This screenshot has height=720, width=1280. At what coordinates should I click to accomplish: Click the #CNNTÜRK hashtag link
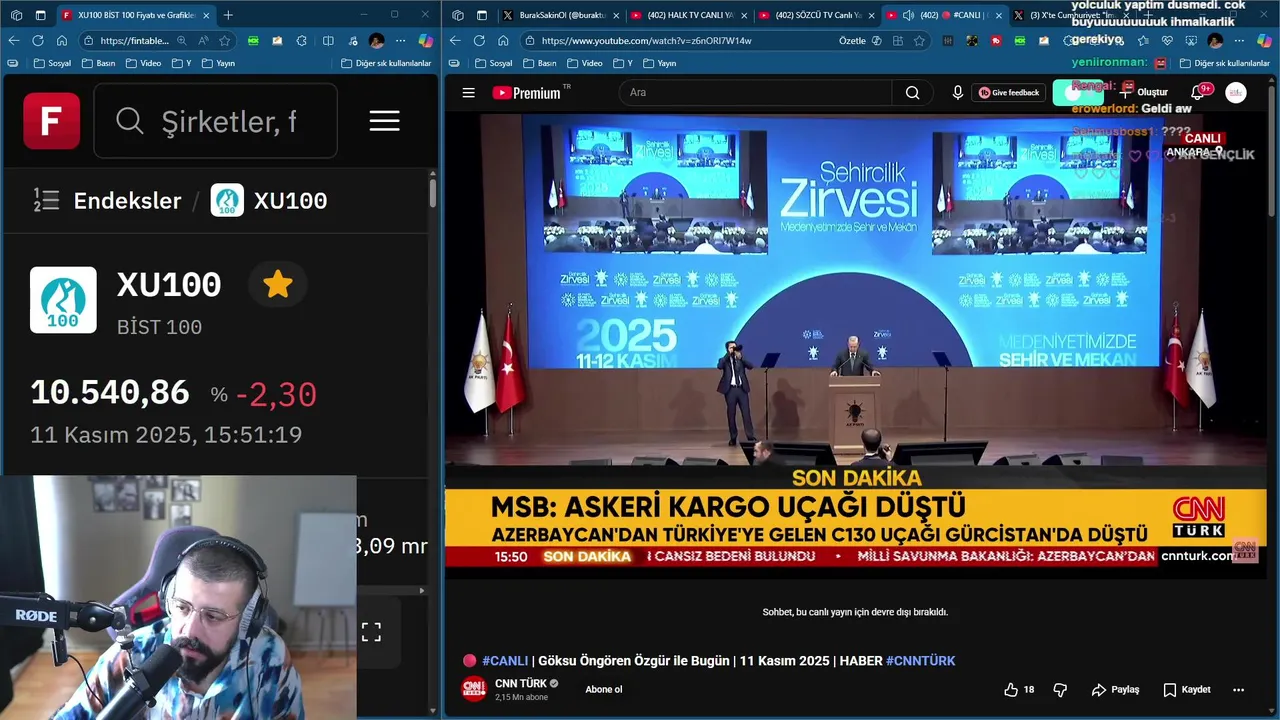[920, 660]
